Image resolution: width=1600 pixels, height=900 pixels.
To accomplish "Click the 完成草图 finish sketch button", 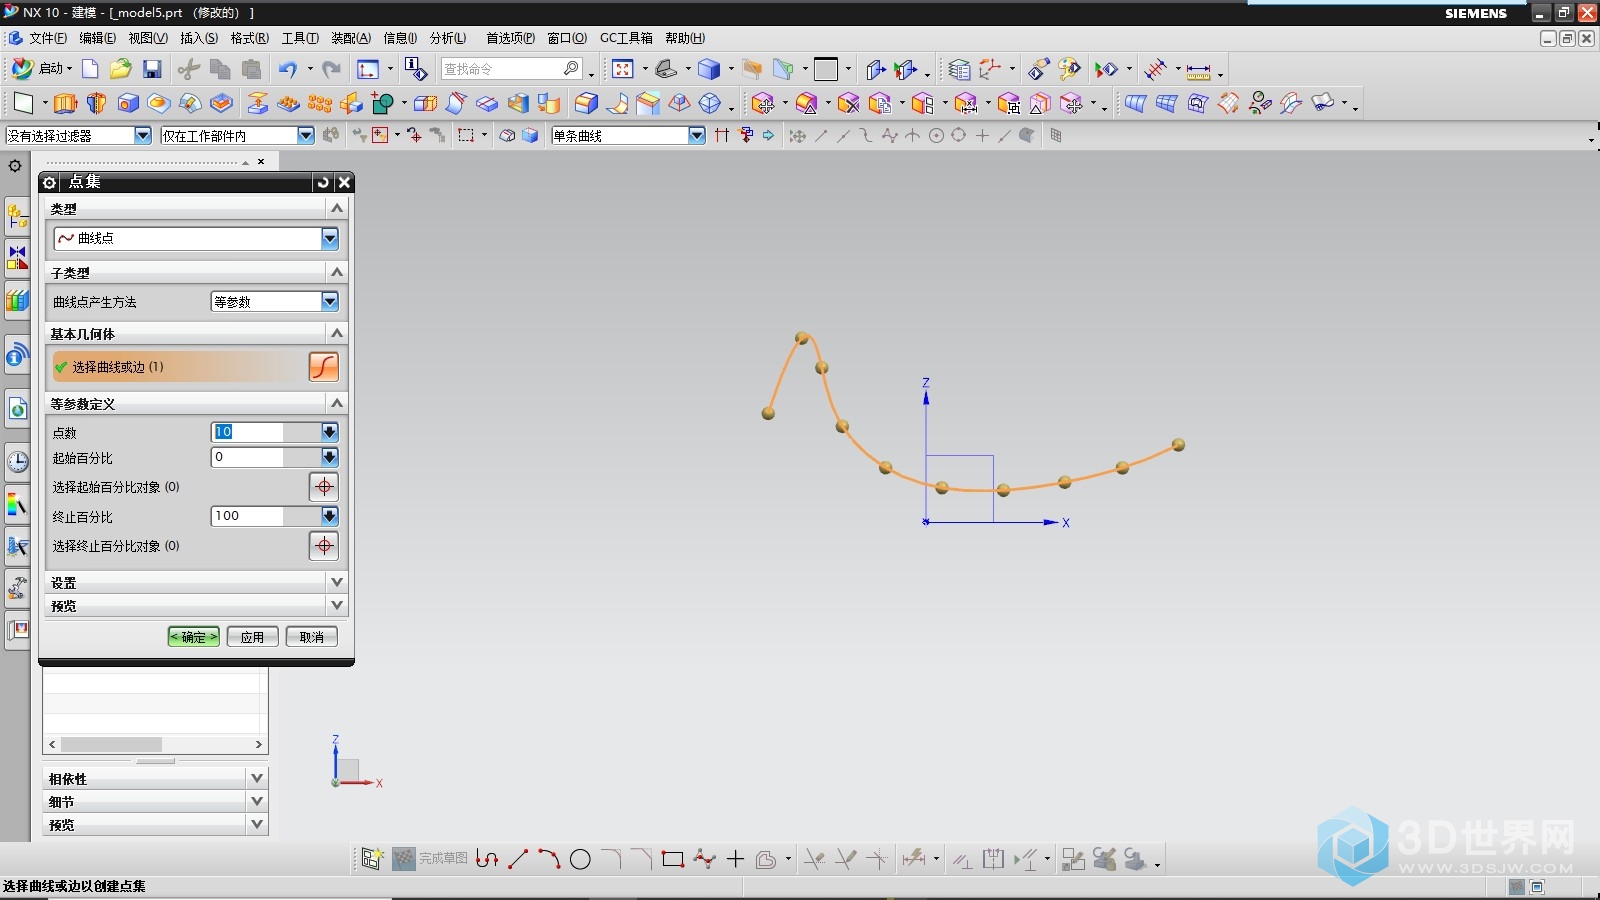I will pos(431,859).
